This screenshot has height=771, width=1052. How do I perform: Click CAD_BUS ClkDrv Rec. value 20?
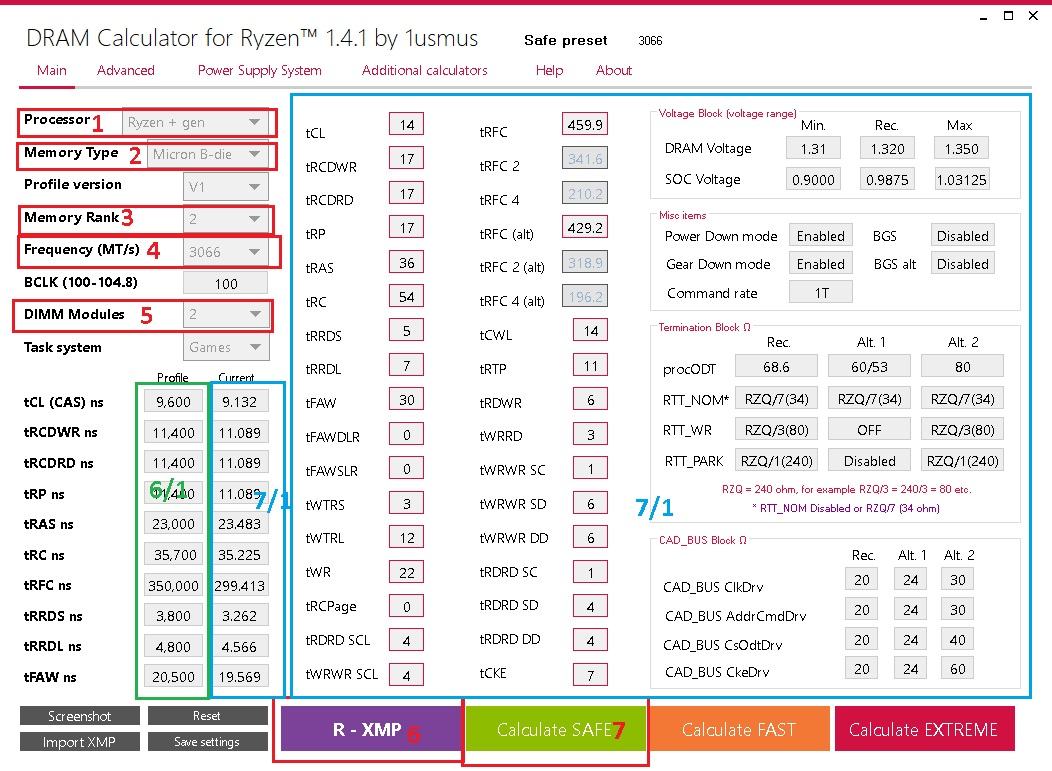coord(861,579)
